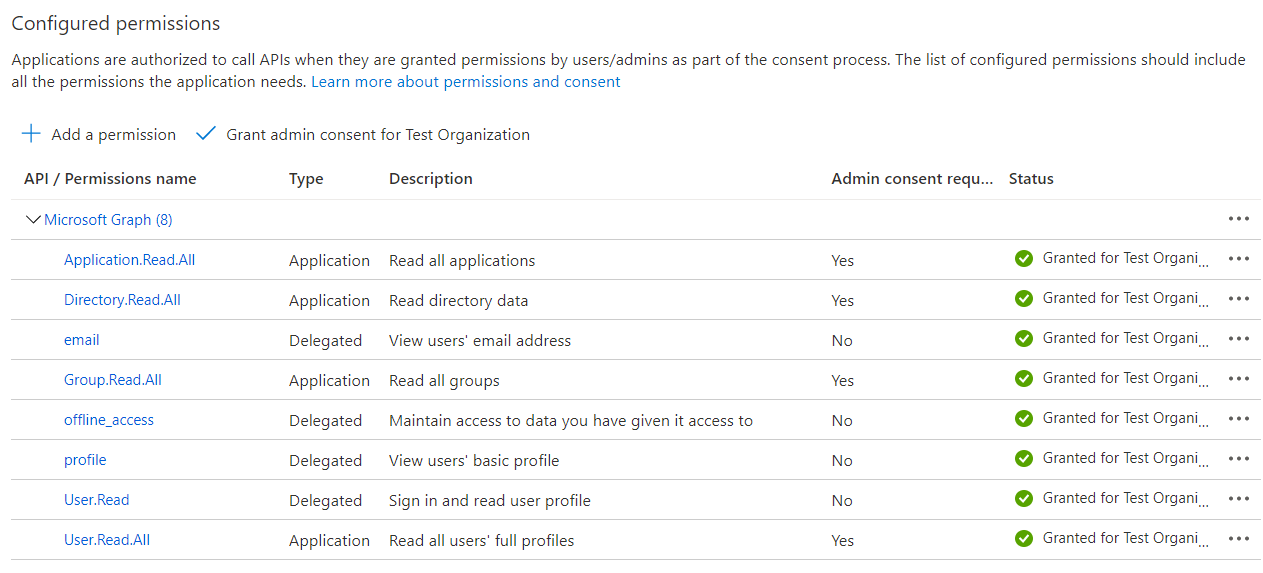The width and height of the screenshot is (1263, 573).
Task: Select 'Read all applications' description text
Action: coord(462,260)
